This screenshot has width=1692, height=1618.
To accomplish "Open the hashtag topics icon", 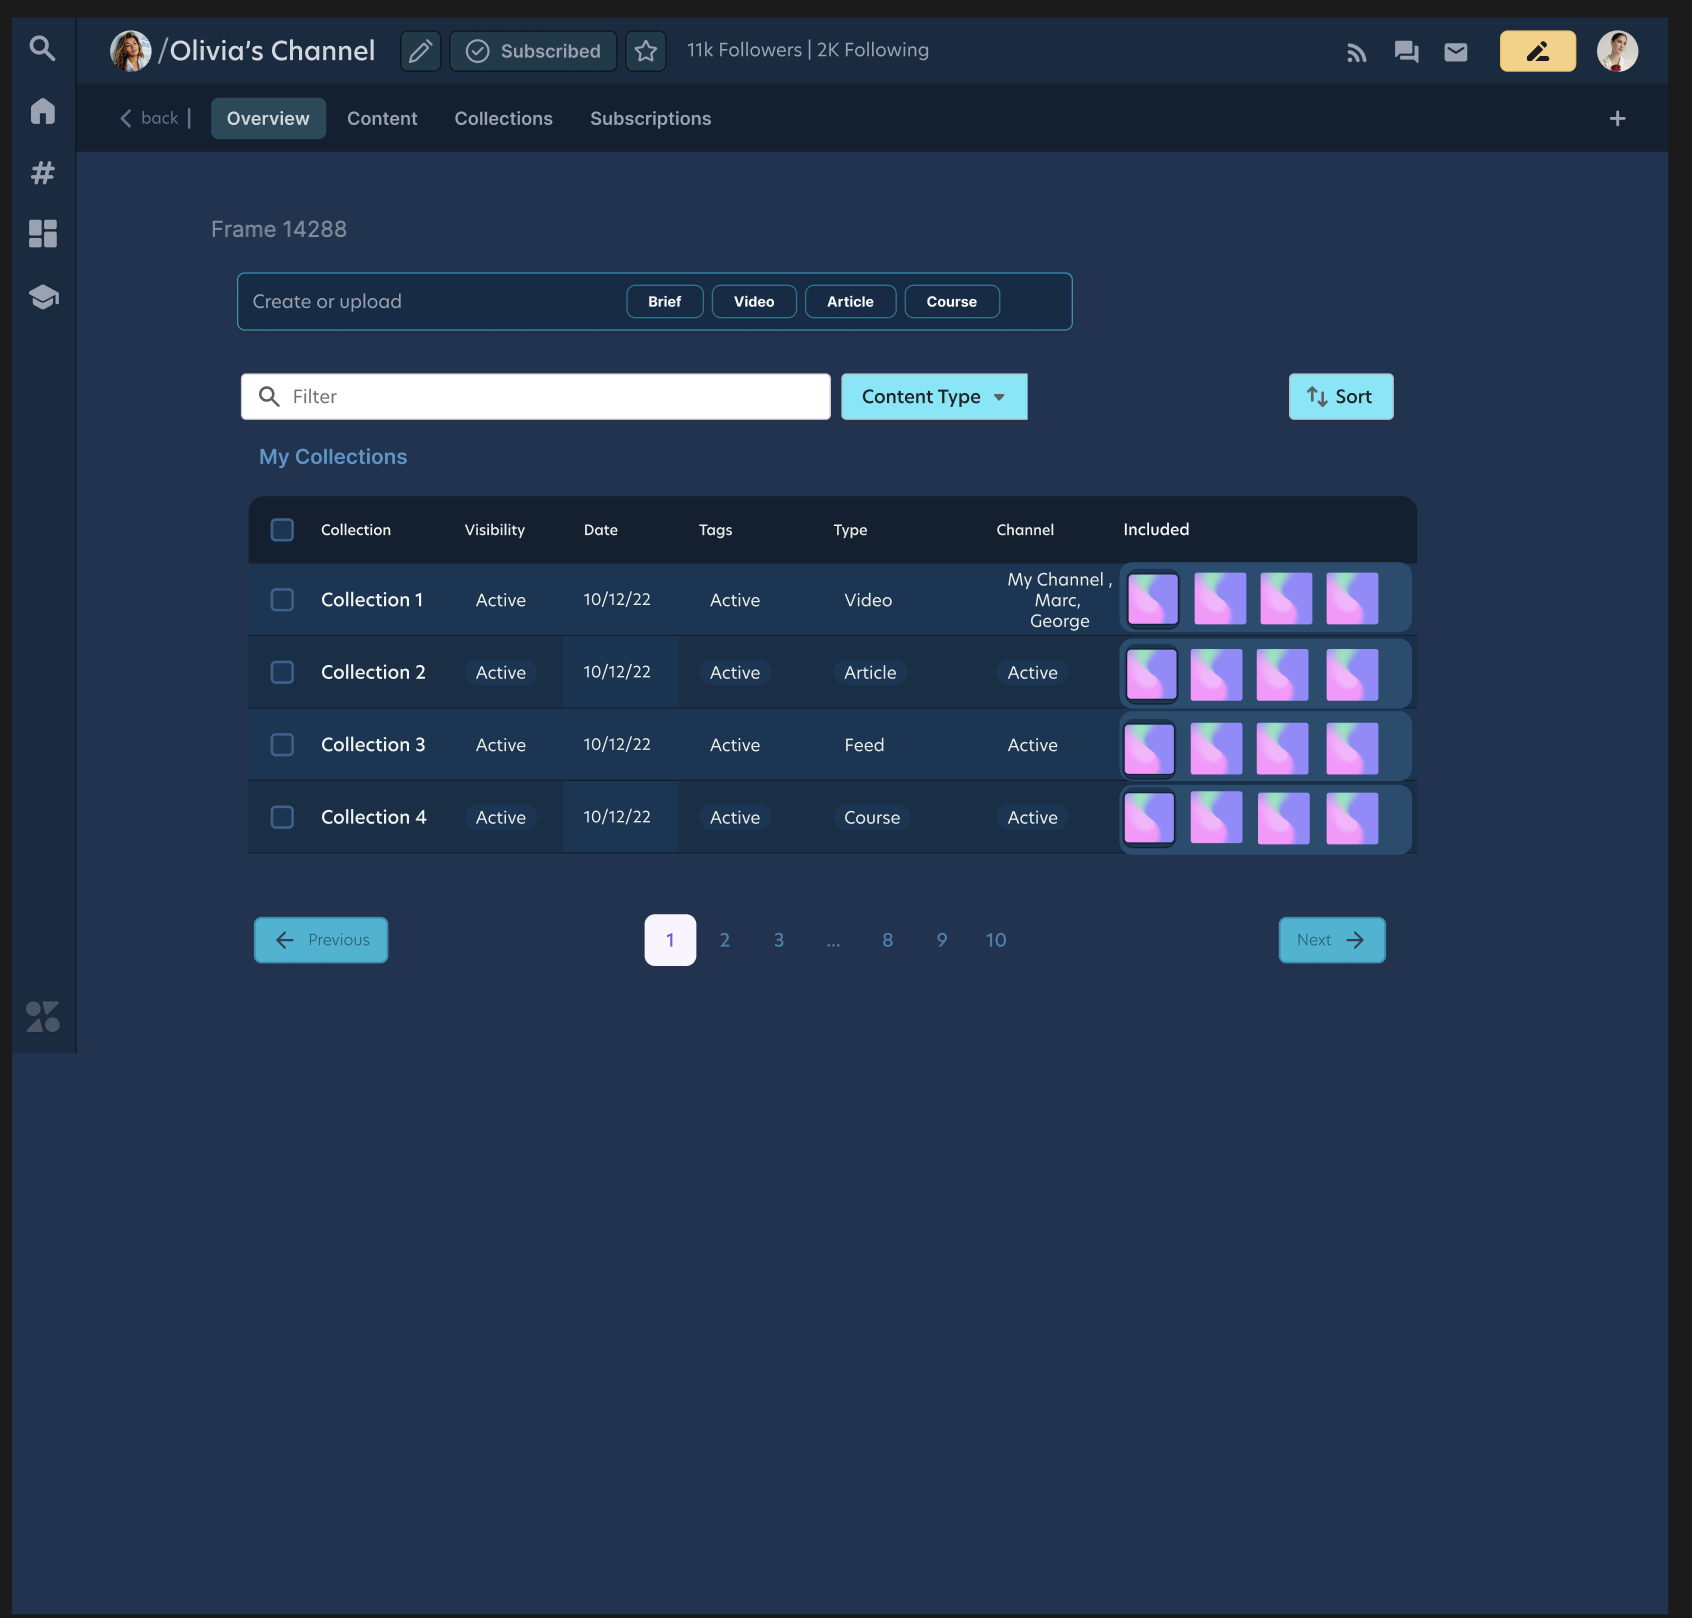I will click(42, 172).
